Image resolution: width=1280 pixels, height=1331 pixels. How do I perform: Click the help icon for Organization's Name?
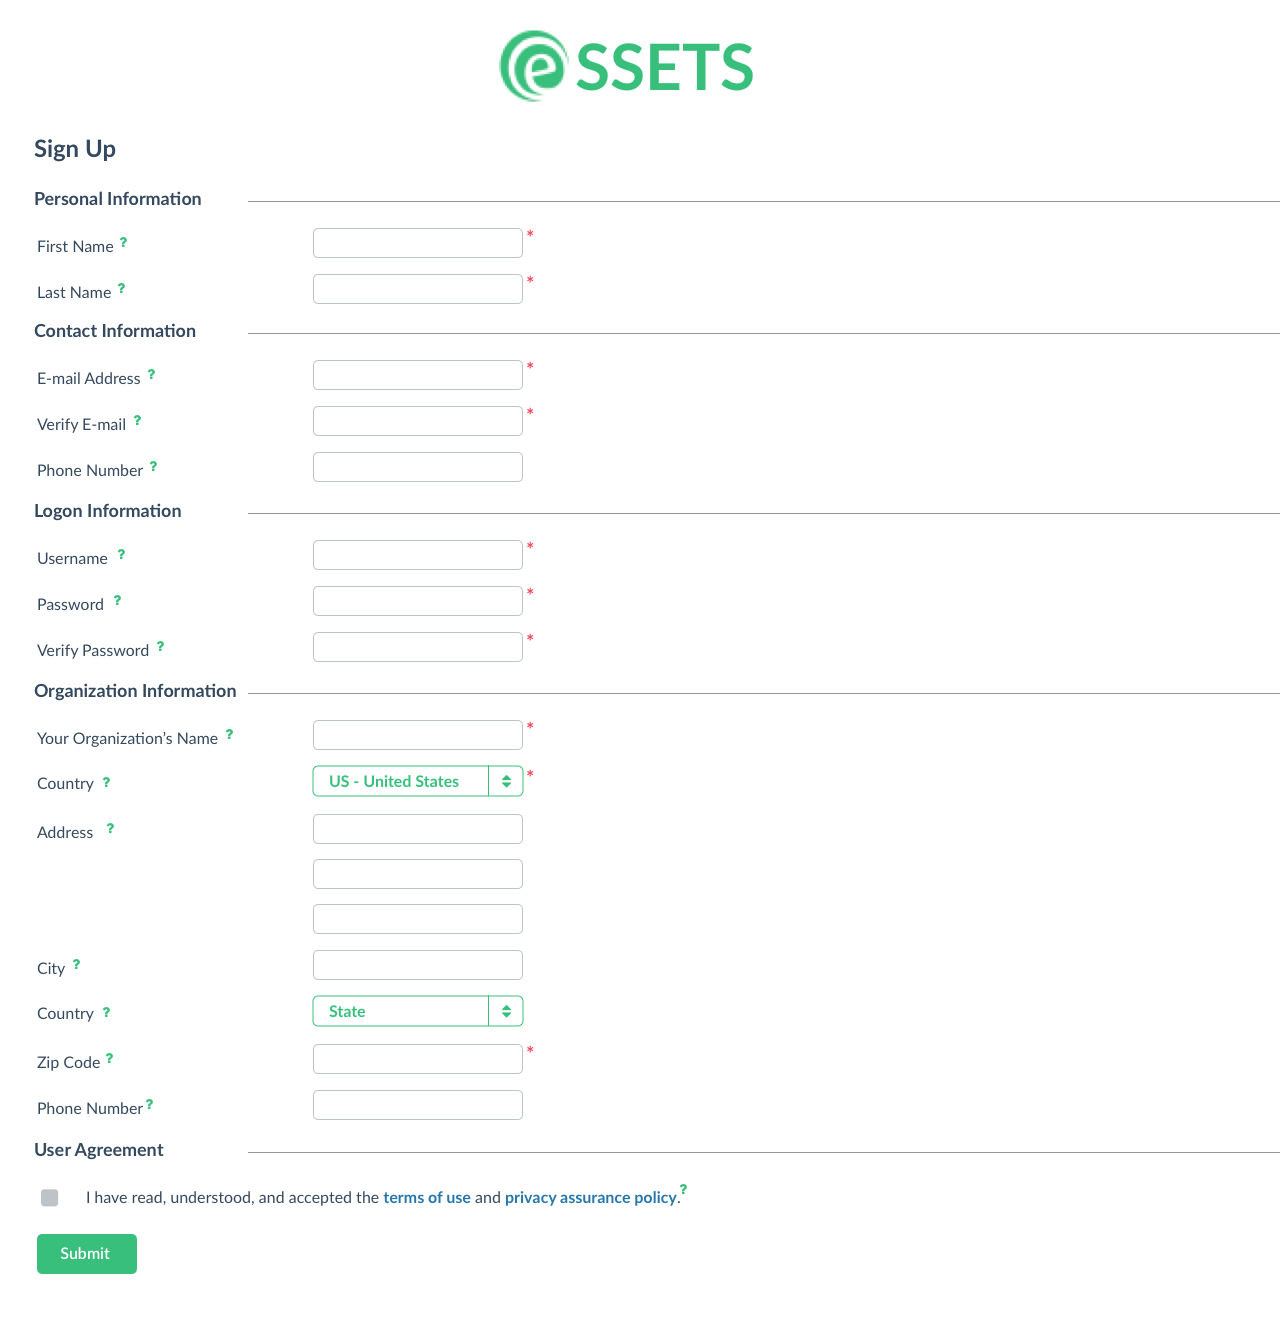coord(230,734)
